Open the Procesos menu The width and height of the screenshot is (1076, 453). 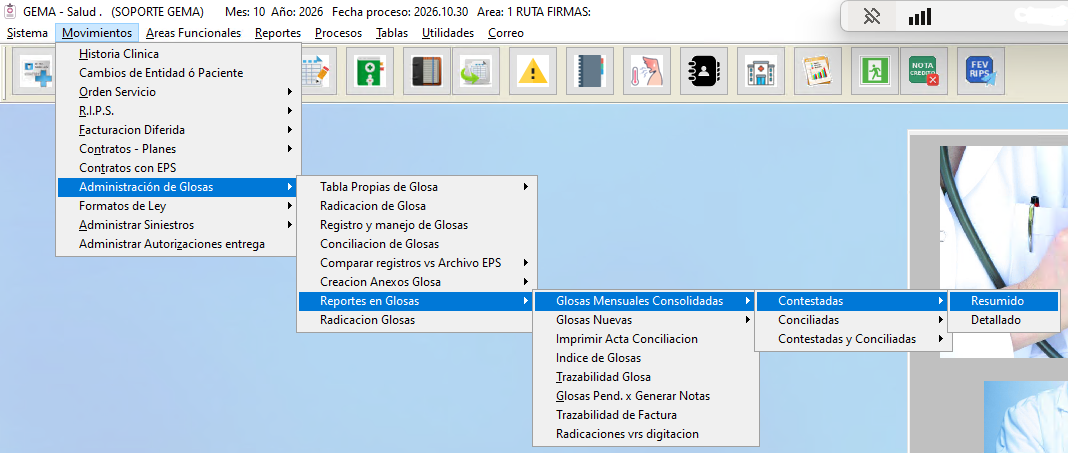(338, 33)
